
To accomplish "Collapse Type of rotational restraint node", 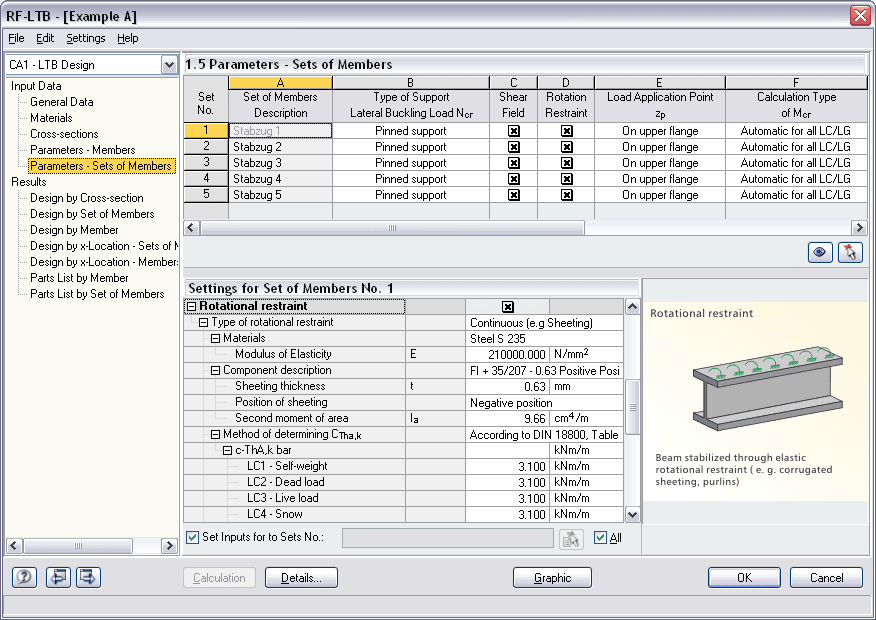I will pos(203,322).
